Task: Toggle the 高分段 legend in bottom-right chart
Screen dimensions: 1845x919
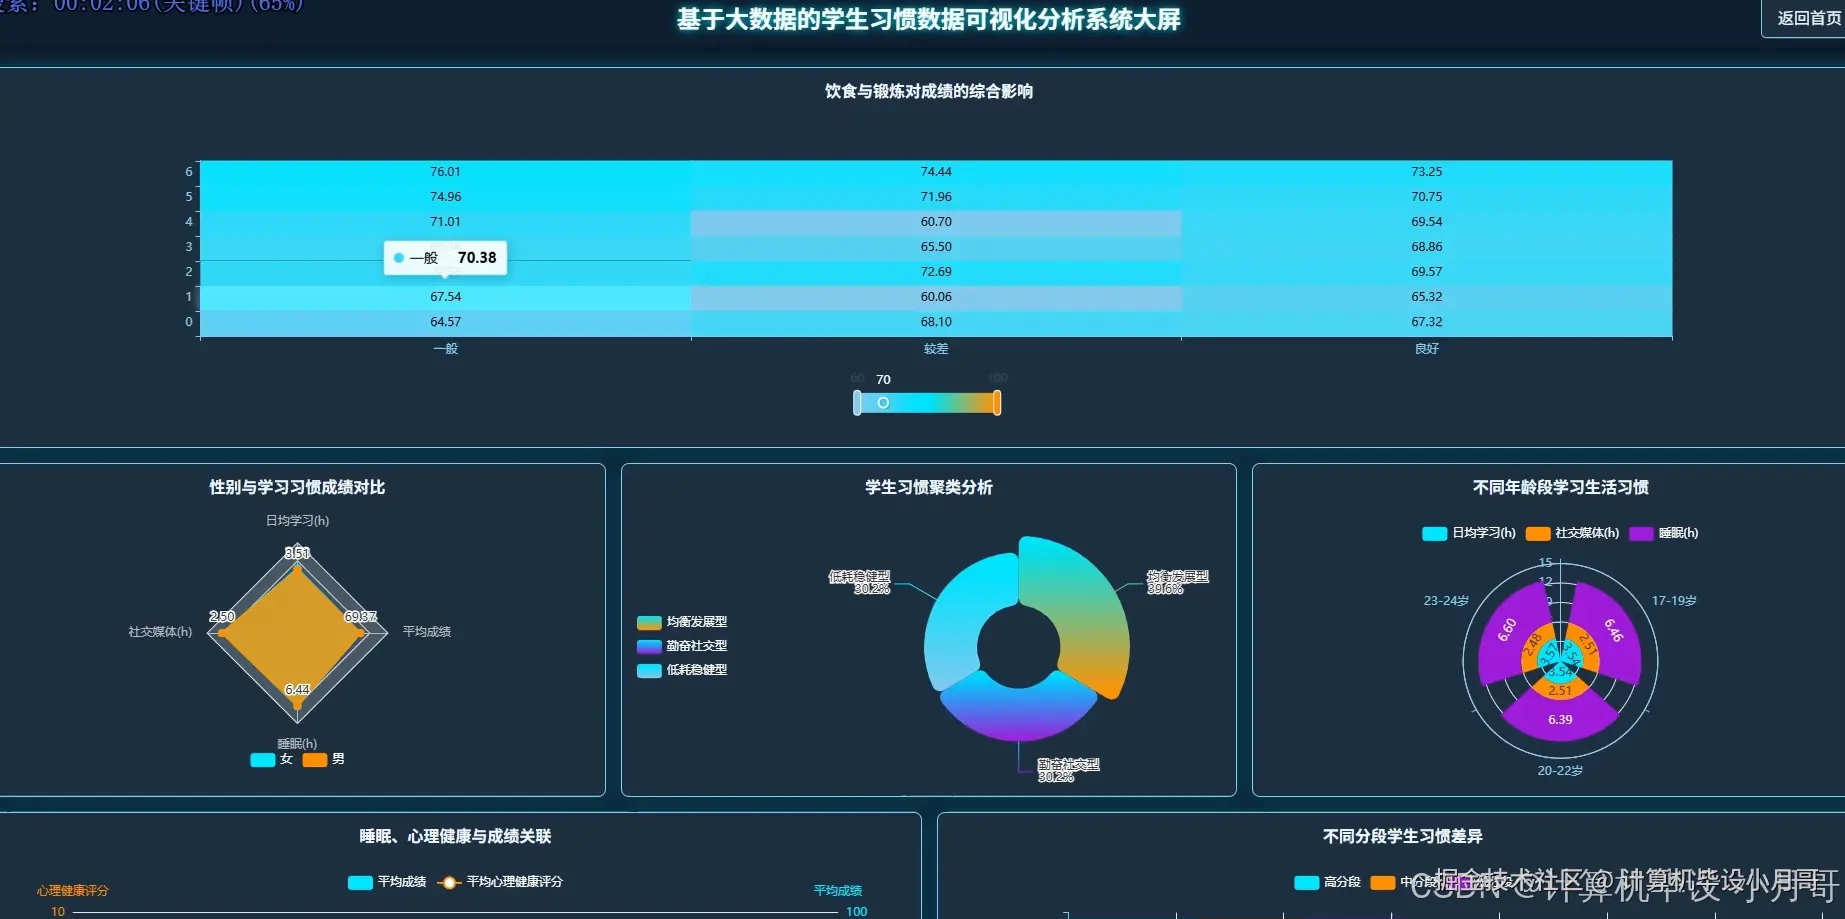Action: tap(1305, 882)
